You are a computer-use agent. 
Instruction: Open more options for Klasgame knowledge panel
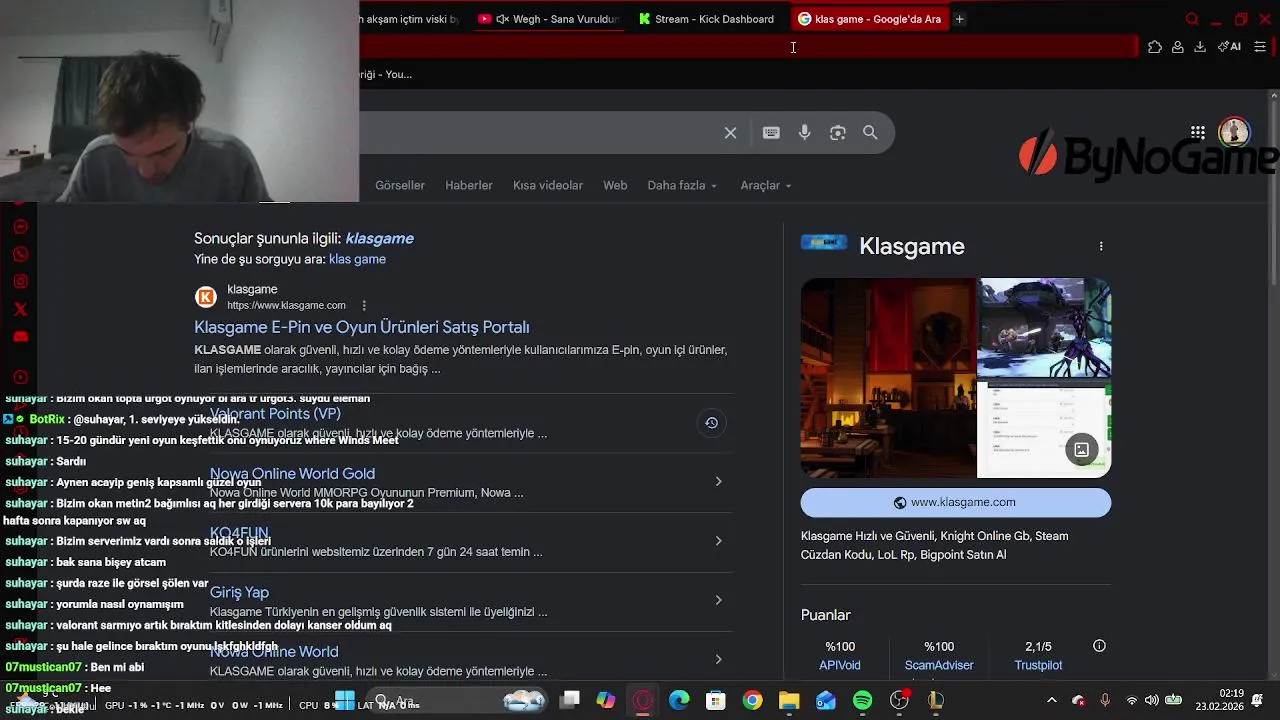[x=1101, y=246]
